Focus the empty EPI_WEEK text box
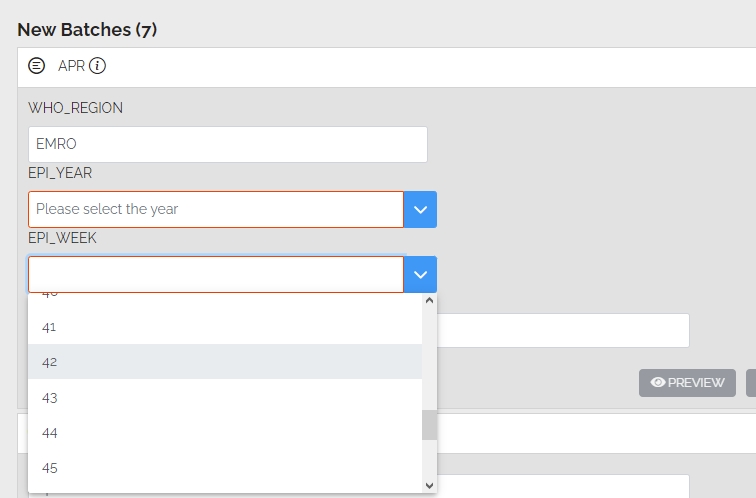756x498 pixels. click(216, 274)
